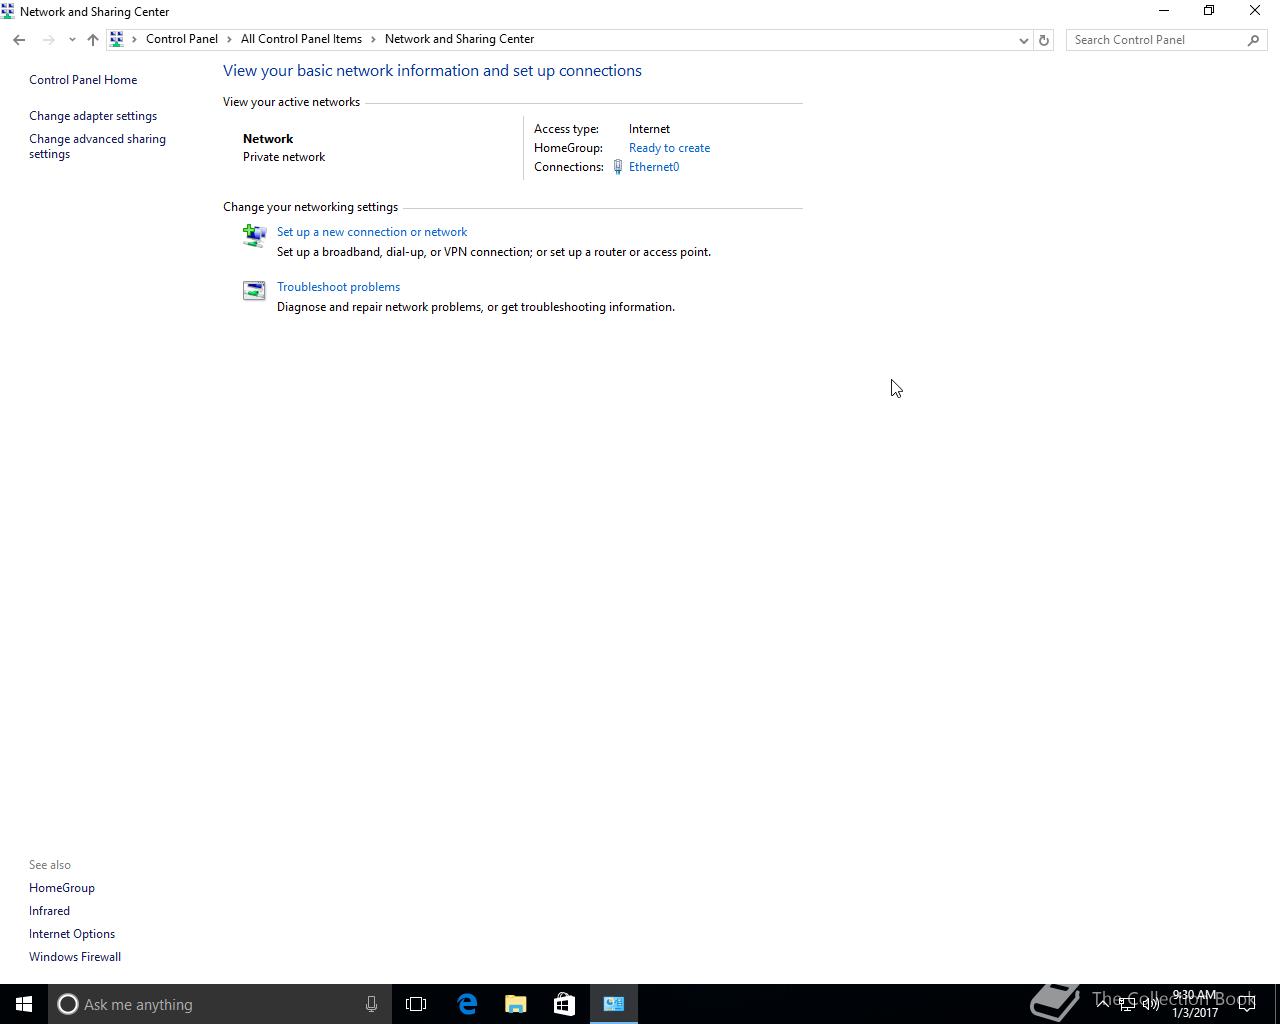Image resolution: width=1280 pixels, height=1024 pixels.
Task: Click the Ready to create HomeGroup link
Action: click(x=669, y=148)
